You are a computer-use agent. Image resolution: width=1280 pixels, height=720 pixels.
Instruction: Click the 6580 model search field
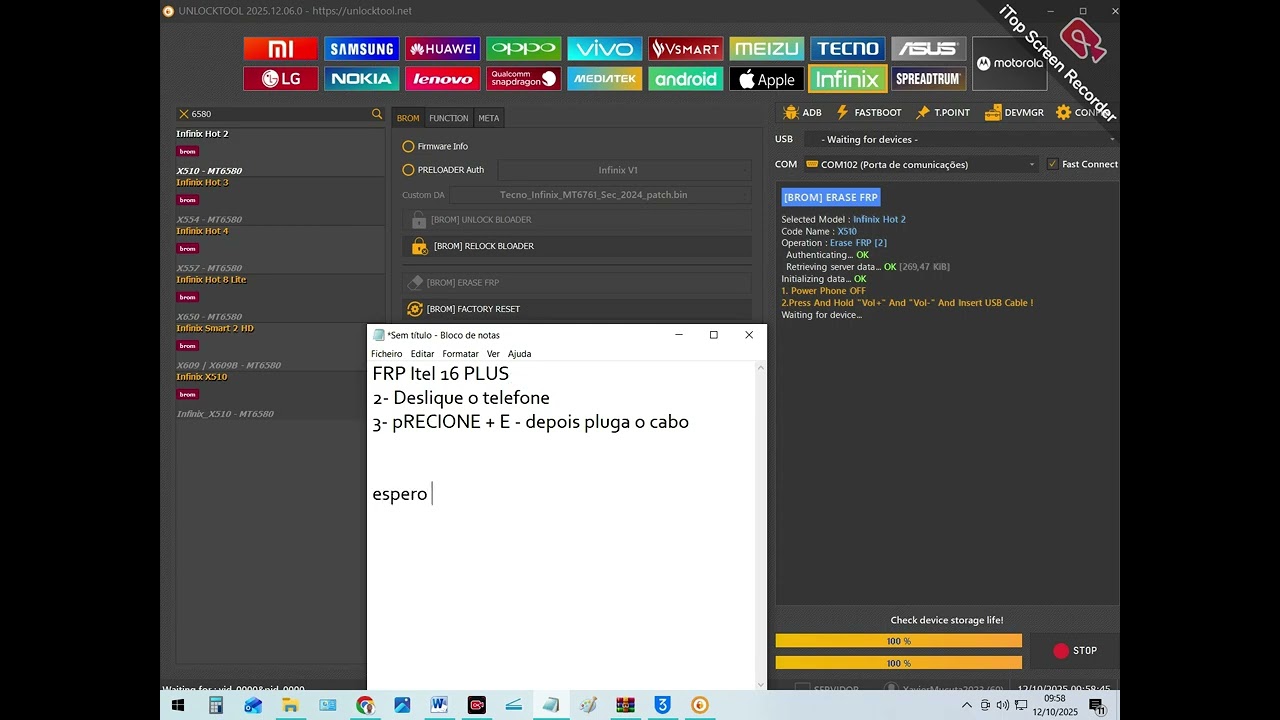pyautogui.click(x=280, y=114)
